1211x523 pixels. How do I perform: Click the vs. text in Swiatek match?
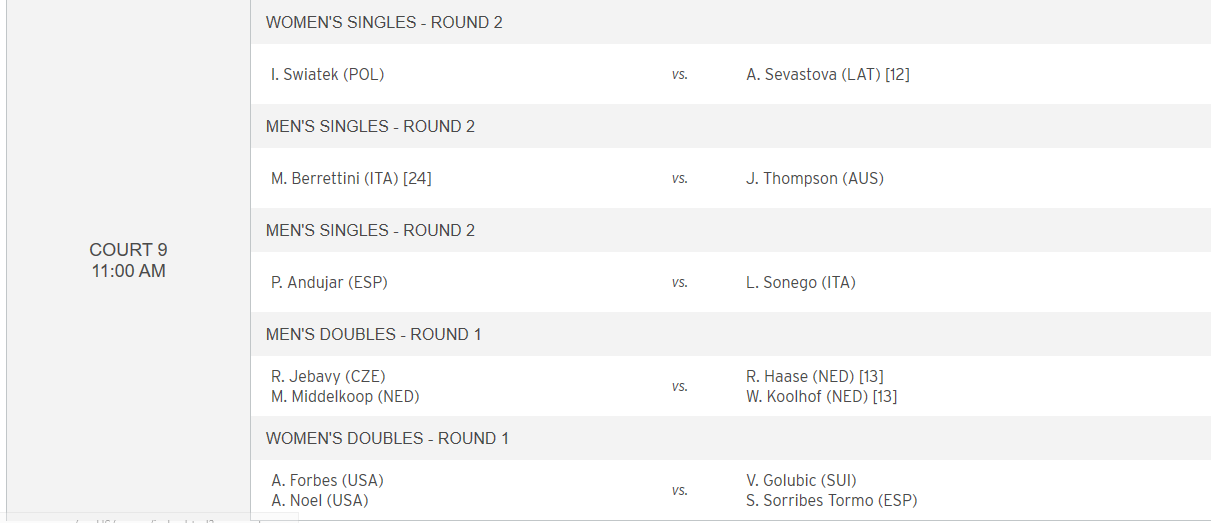point(680,74)
